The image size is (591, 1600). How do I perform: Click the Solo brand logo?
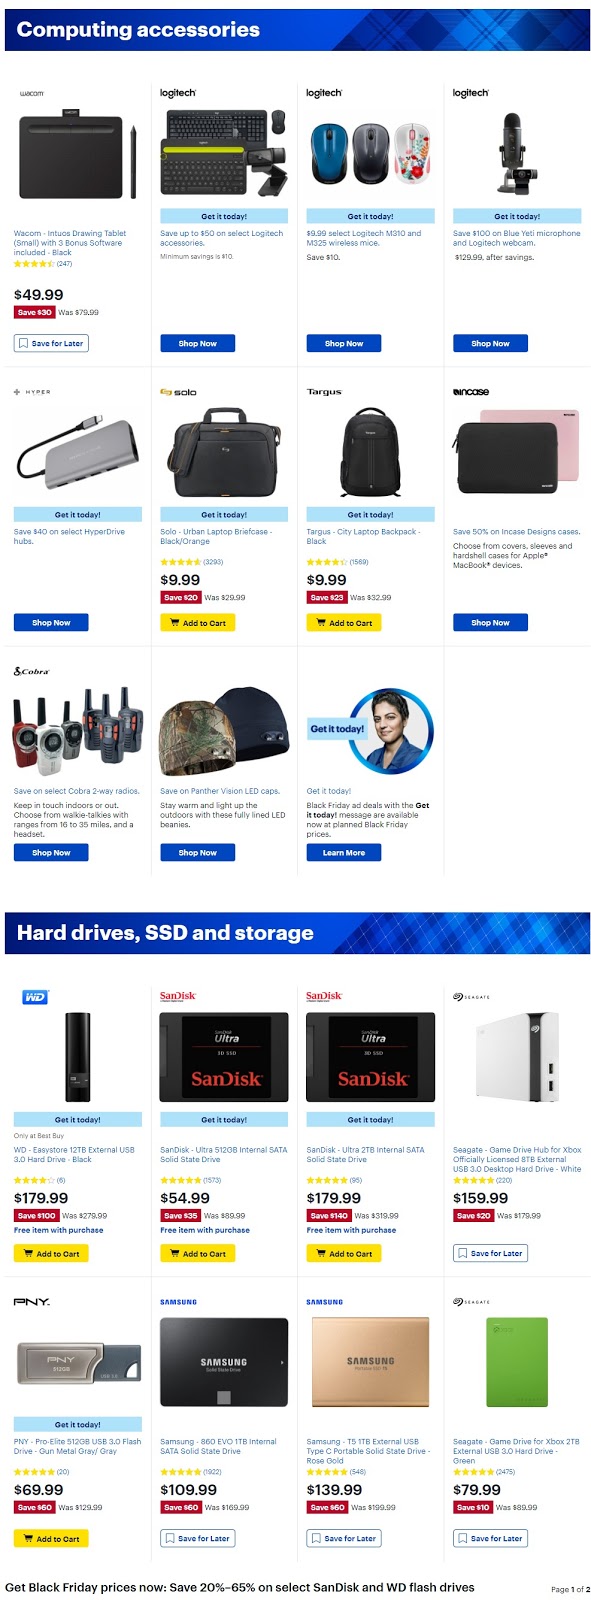click(178, 392)
